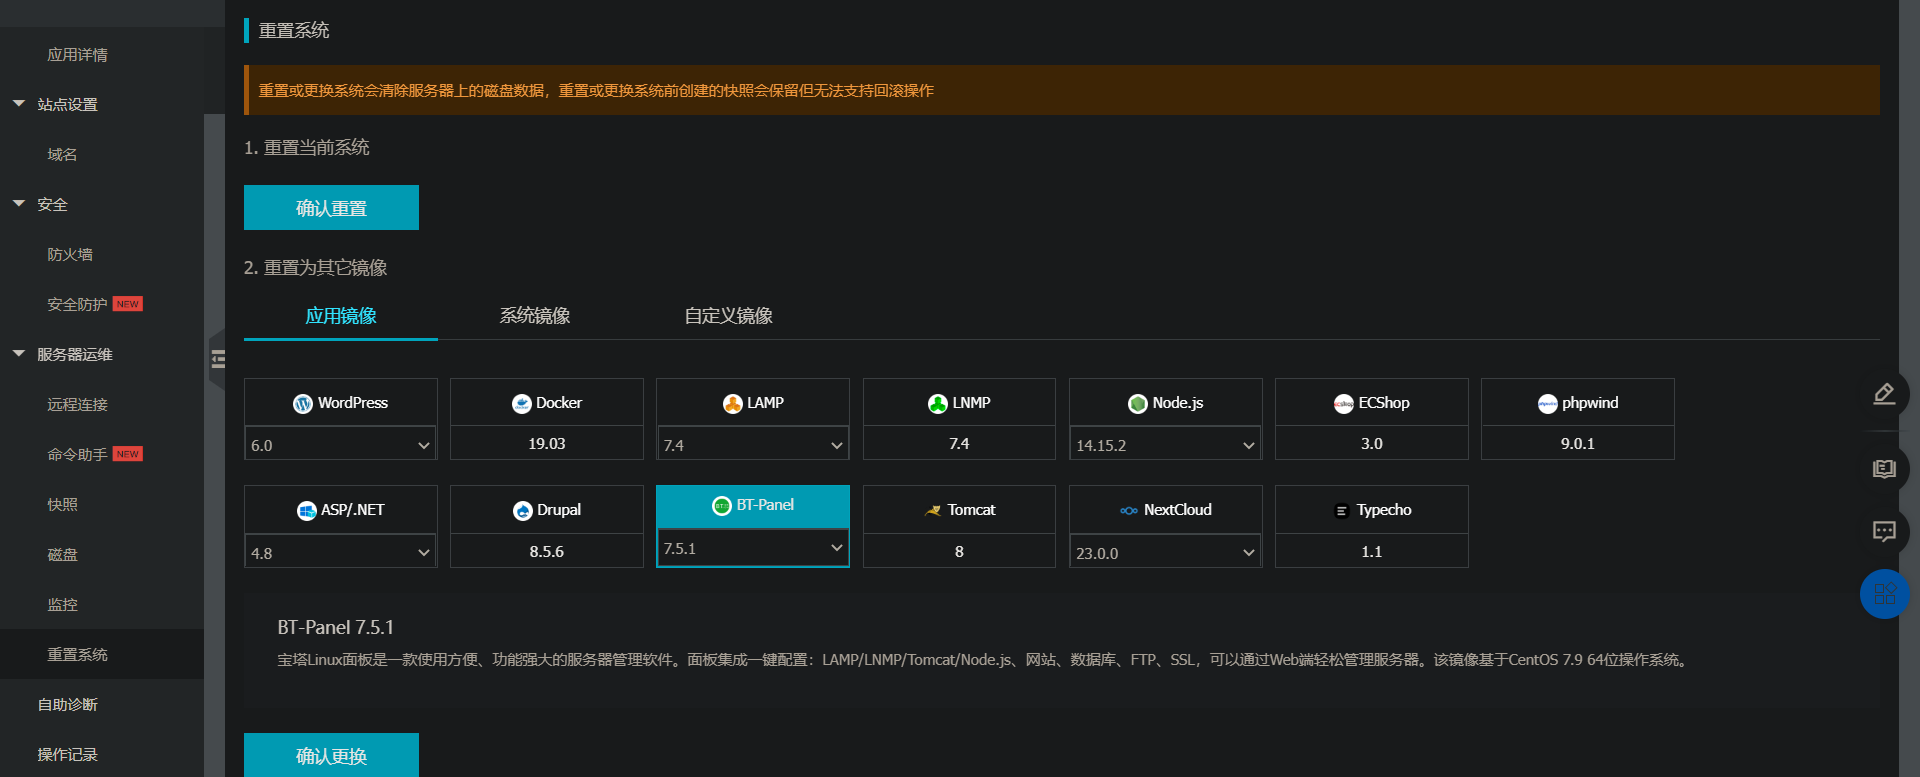Open the chat feedback icon on right edge
The image size is (1920, 777).
point(1884,531)
